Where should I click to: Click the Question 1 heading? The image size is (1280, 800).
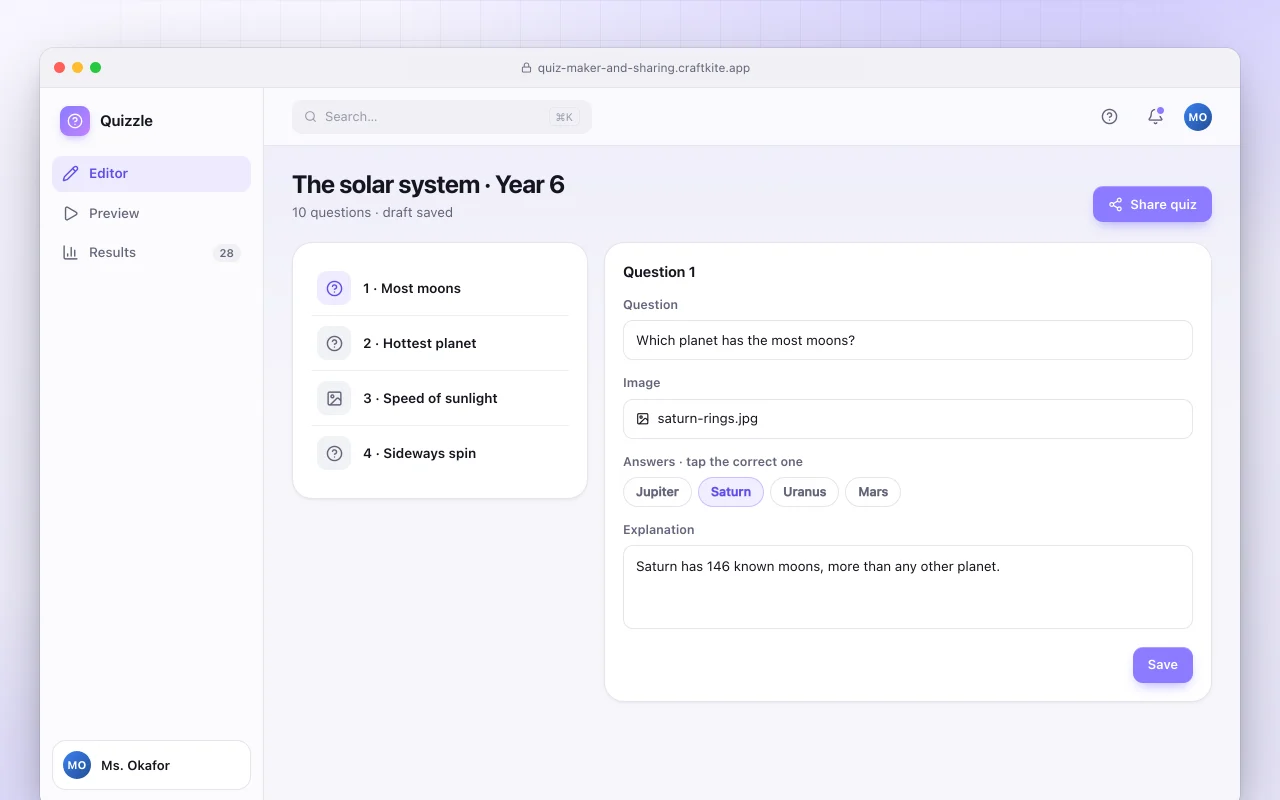tap(659, 272)
